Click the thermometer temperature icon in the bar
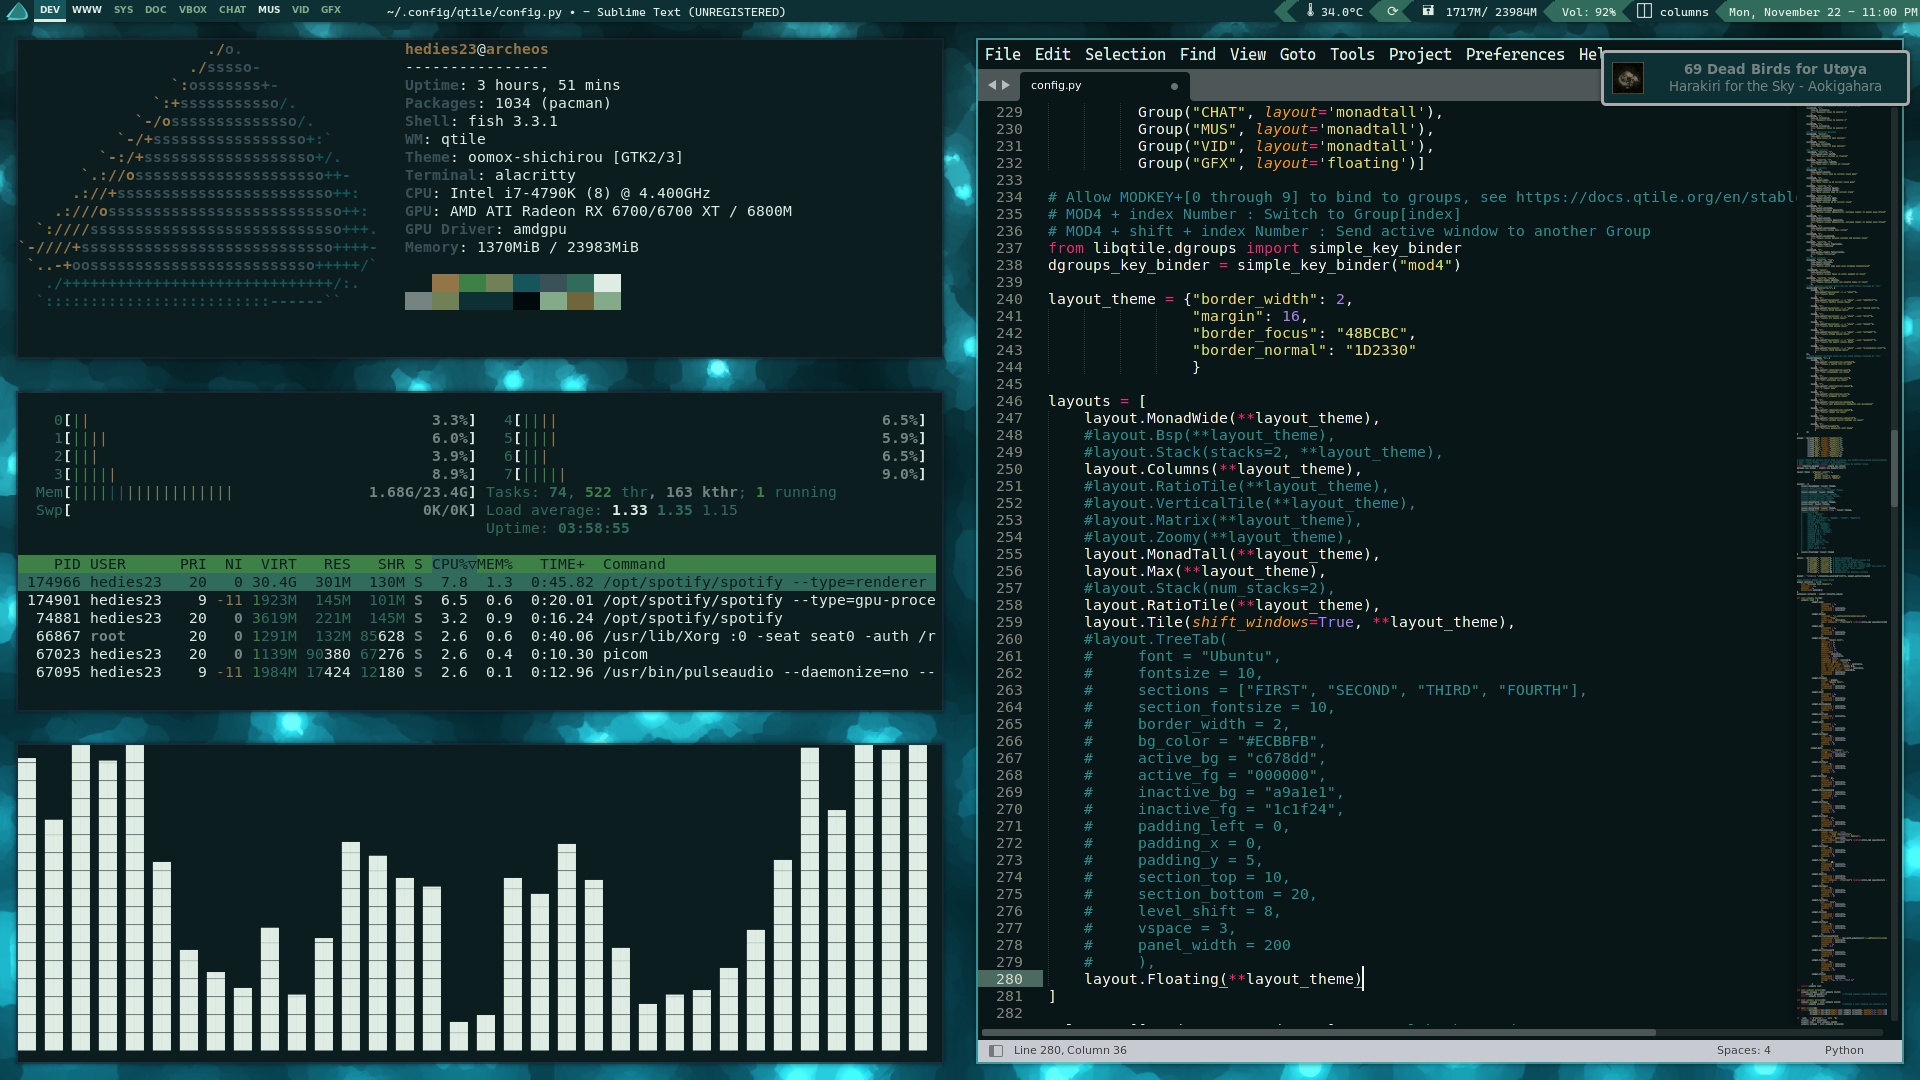Viewport: 1920px width, 1080px height. coord(1310,11)
